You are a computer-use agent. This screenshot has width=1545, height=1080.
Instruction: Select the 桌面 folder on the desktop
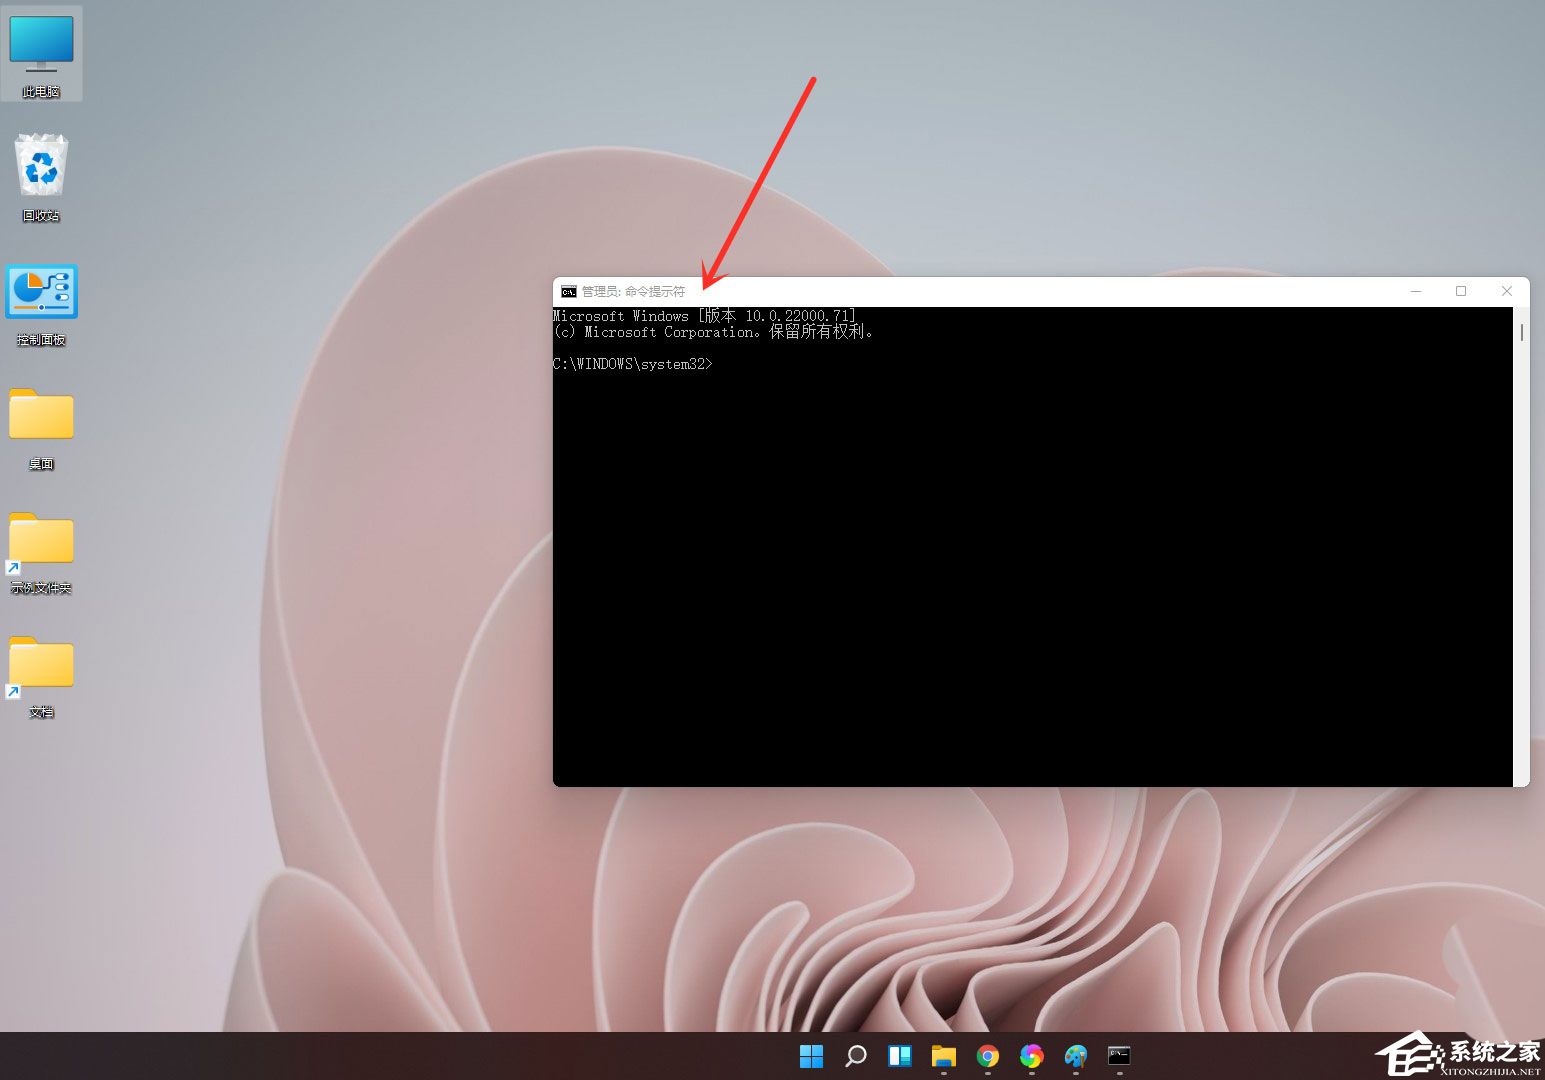[41, 428]
